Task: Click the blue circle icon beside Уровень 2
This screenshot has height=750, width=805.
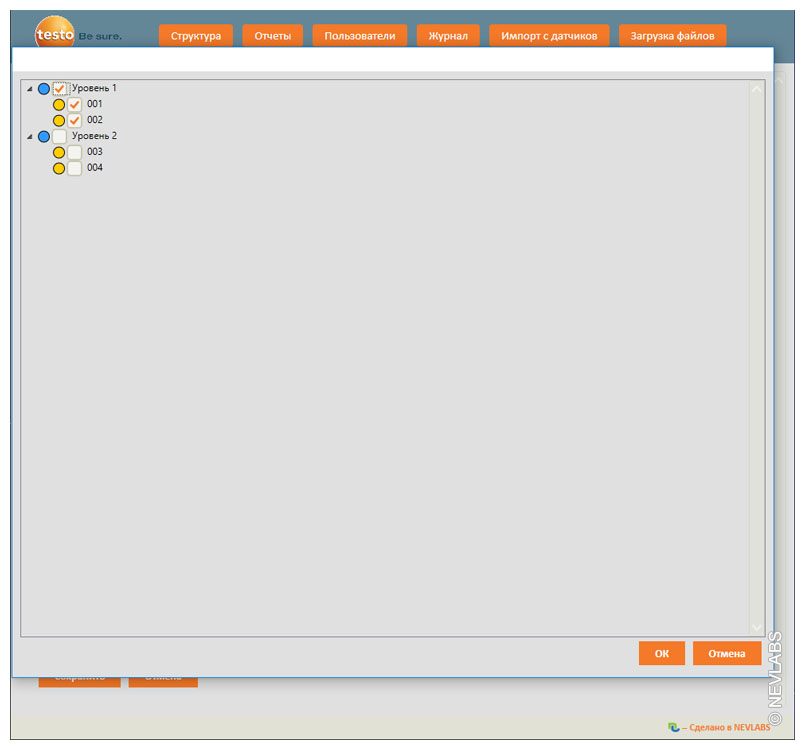Action: click(44, 136)
